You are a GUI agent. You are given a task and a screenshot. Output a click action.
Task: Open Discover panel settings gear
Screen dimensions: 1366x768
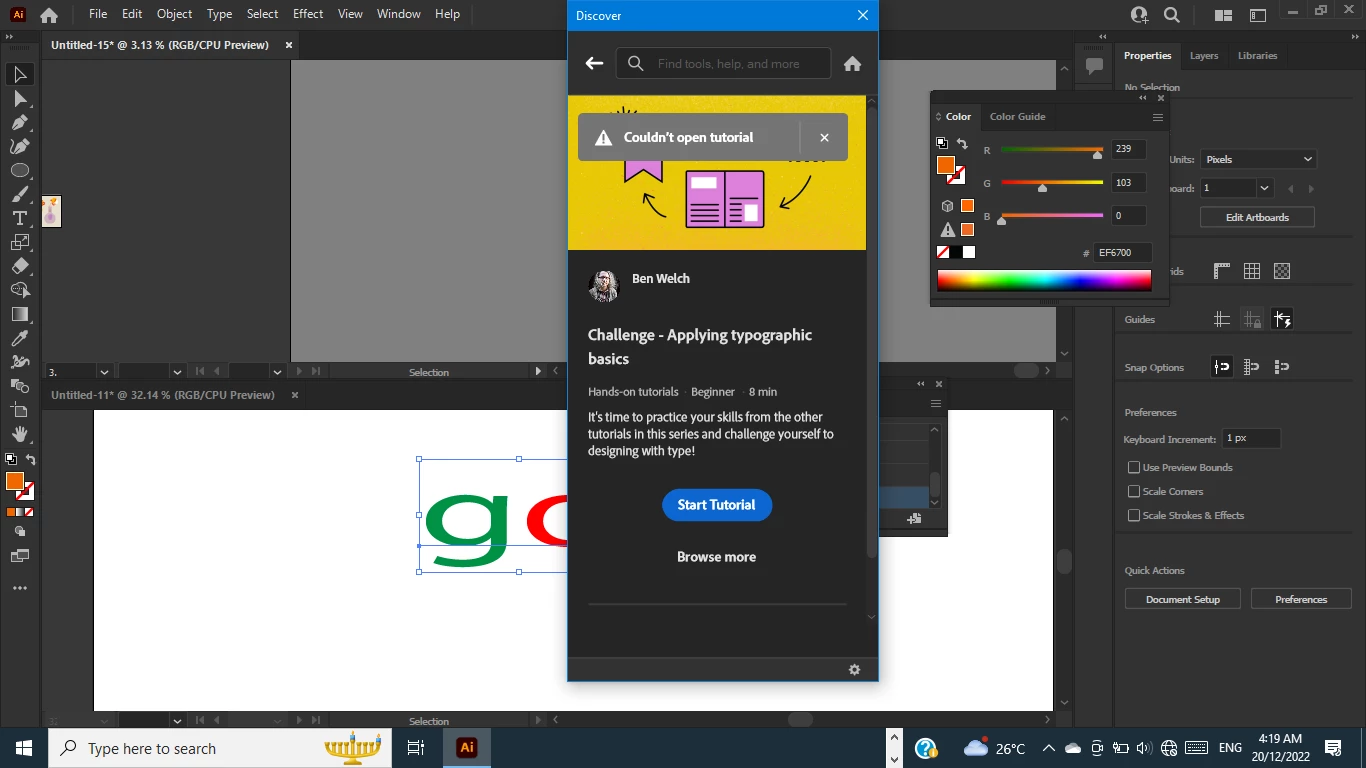pos(854,670)
